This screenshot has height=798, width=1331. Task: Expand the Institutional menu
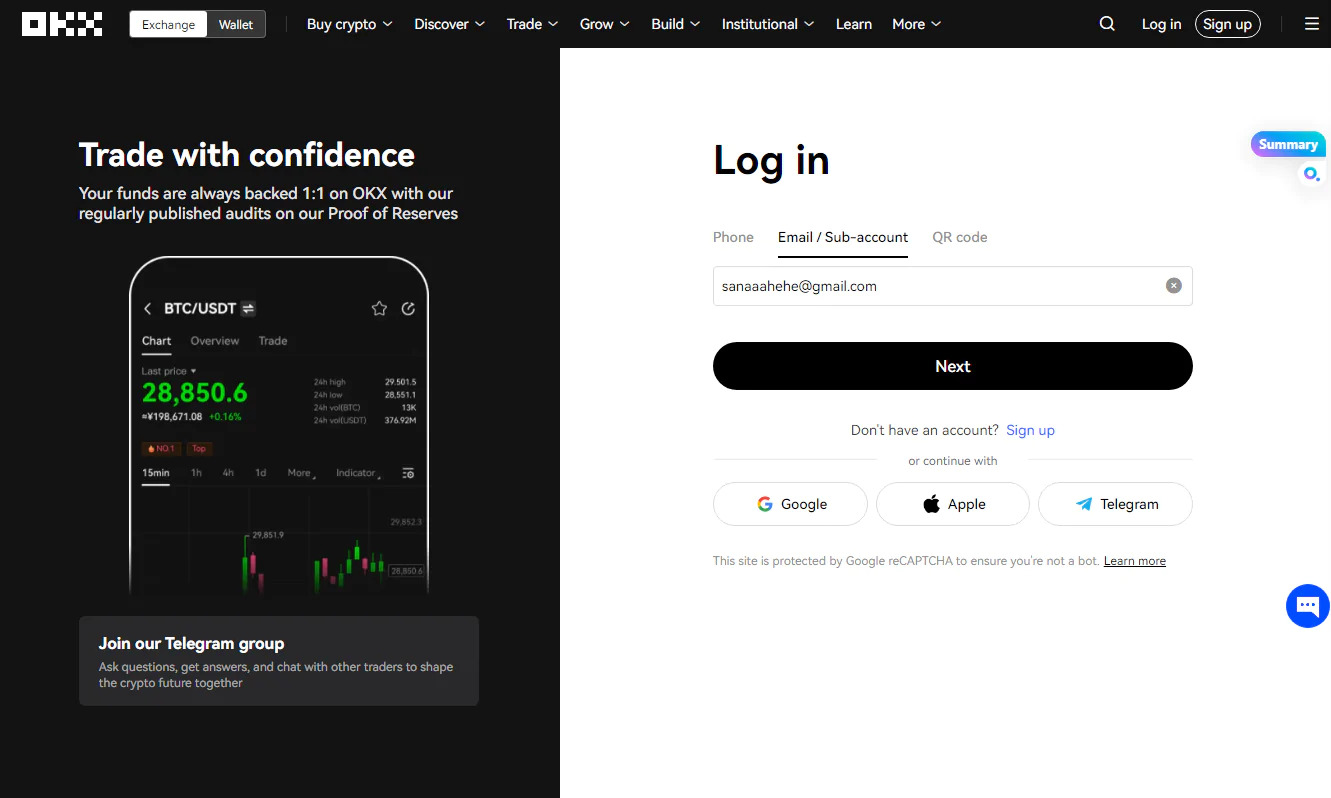767,24
